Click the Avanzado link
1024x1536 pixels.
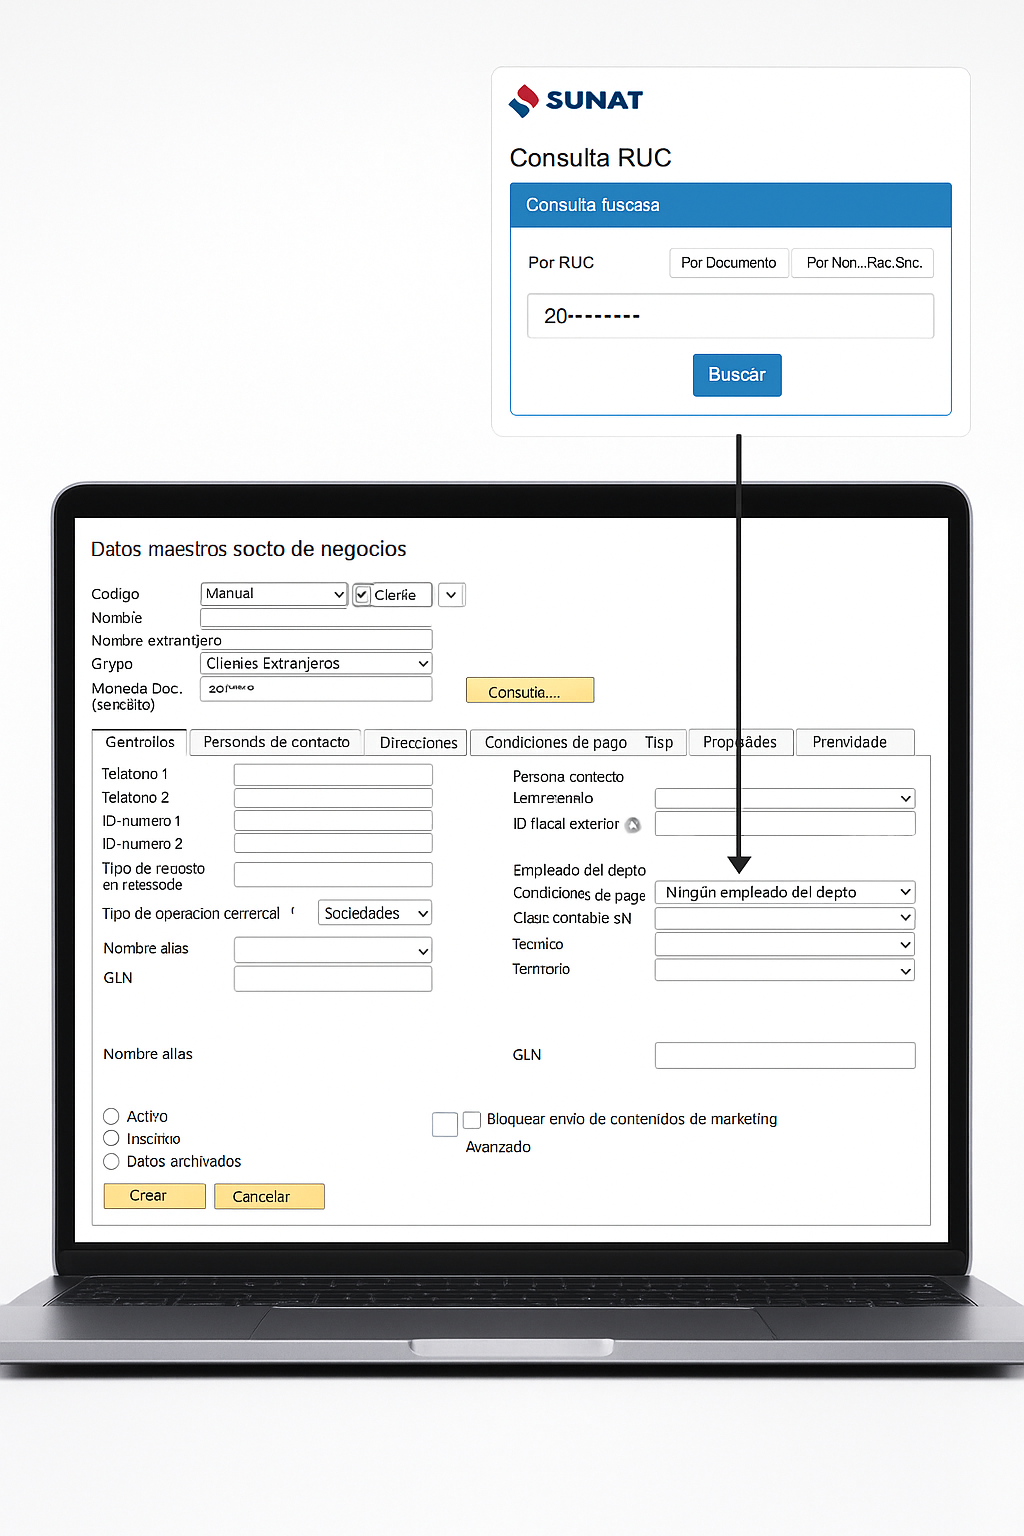pos(498,1147)
